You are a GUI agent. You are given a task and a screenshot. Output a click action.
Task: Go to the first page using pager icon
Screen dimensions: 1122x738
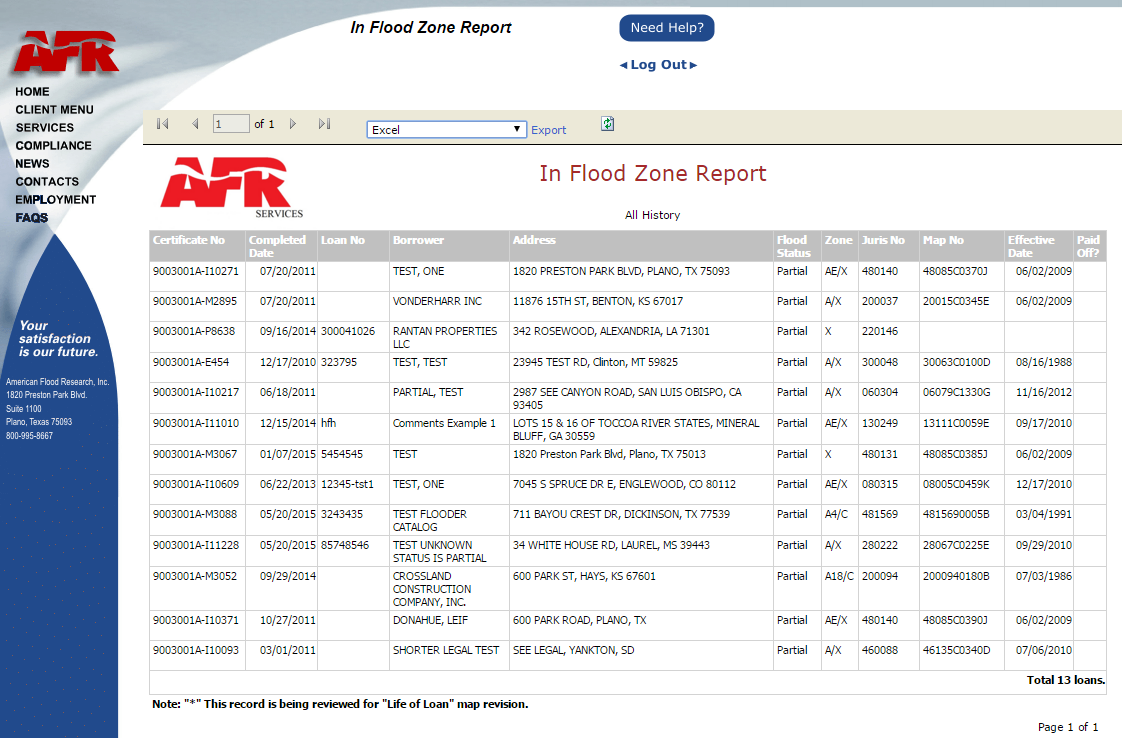point(162,123)
